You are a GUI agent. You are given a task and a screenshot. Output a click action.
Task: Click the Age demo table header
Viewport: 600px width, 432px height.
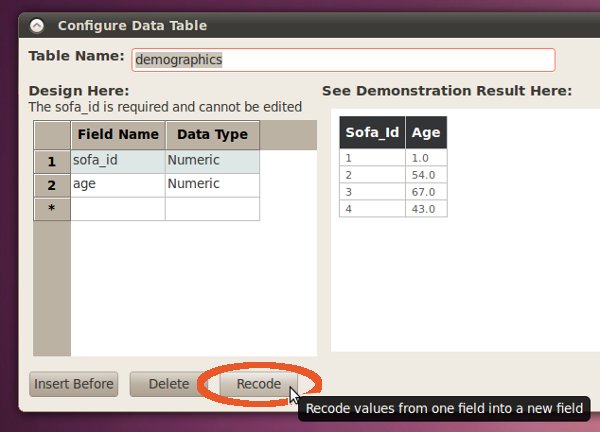(426, 132)
